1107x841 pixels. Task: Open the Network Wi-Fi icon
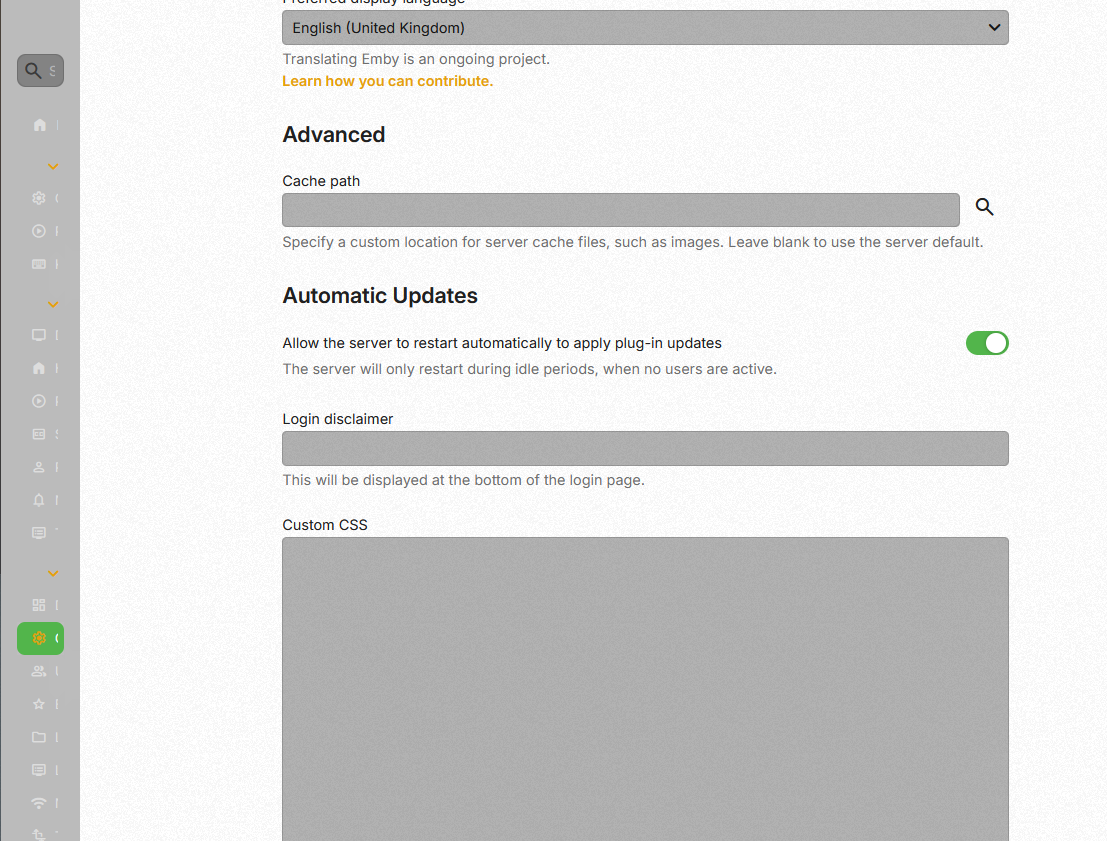pos(39,803)
